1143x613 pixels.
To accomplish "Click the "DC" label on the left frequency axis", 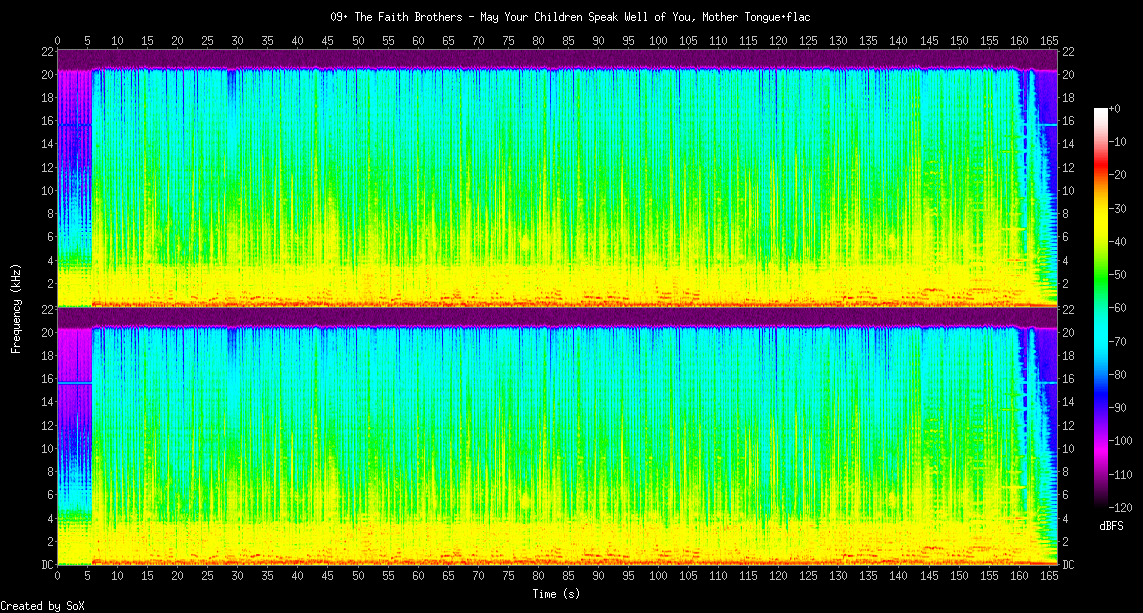I will click(47, 565).
